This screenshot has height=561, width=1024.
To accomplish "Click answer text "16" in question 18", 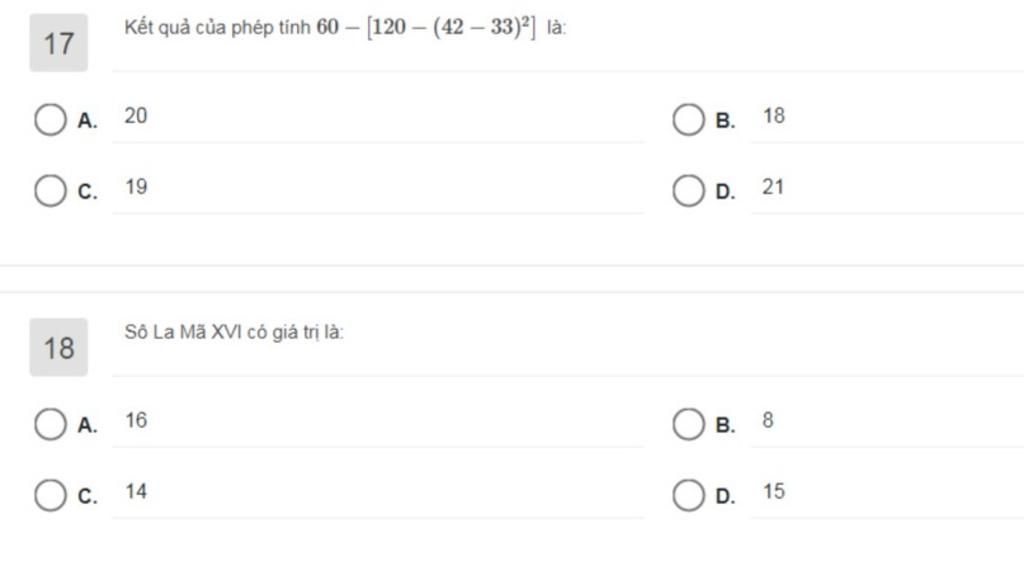I will coord(136,420).
